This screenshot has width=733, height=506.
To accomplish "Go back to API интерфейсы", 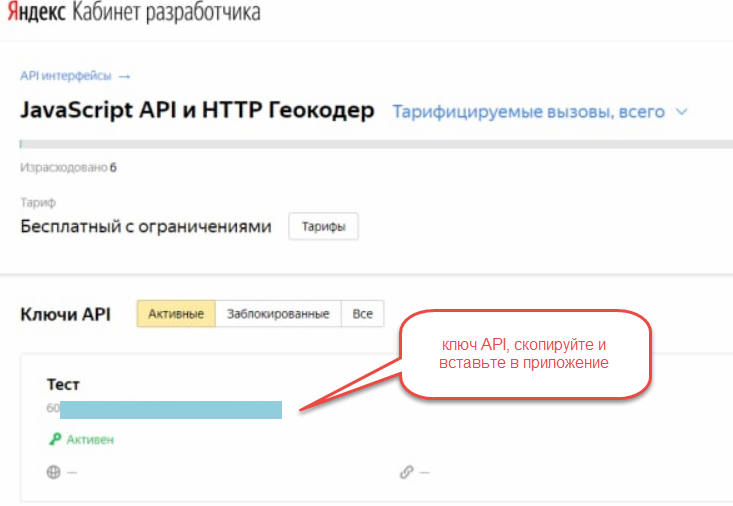I will pos(65,76).
